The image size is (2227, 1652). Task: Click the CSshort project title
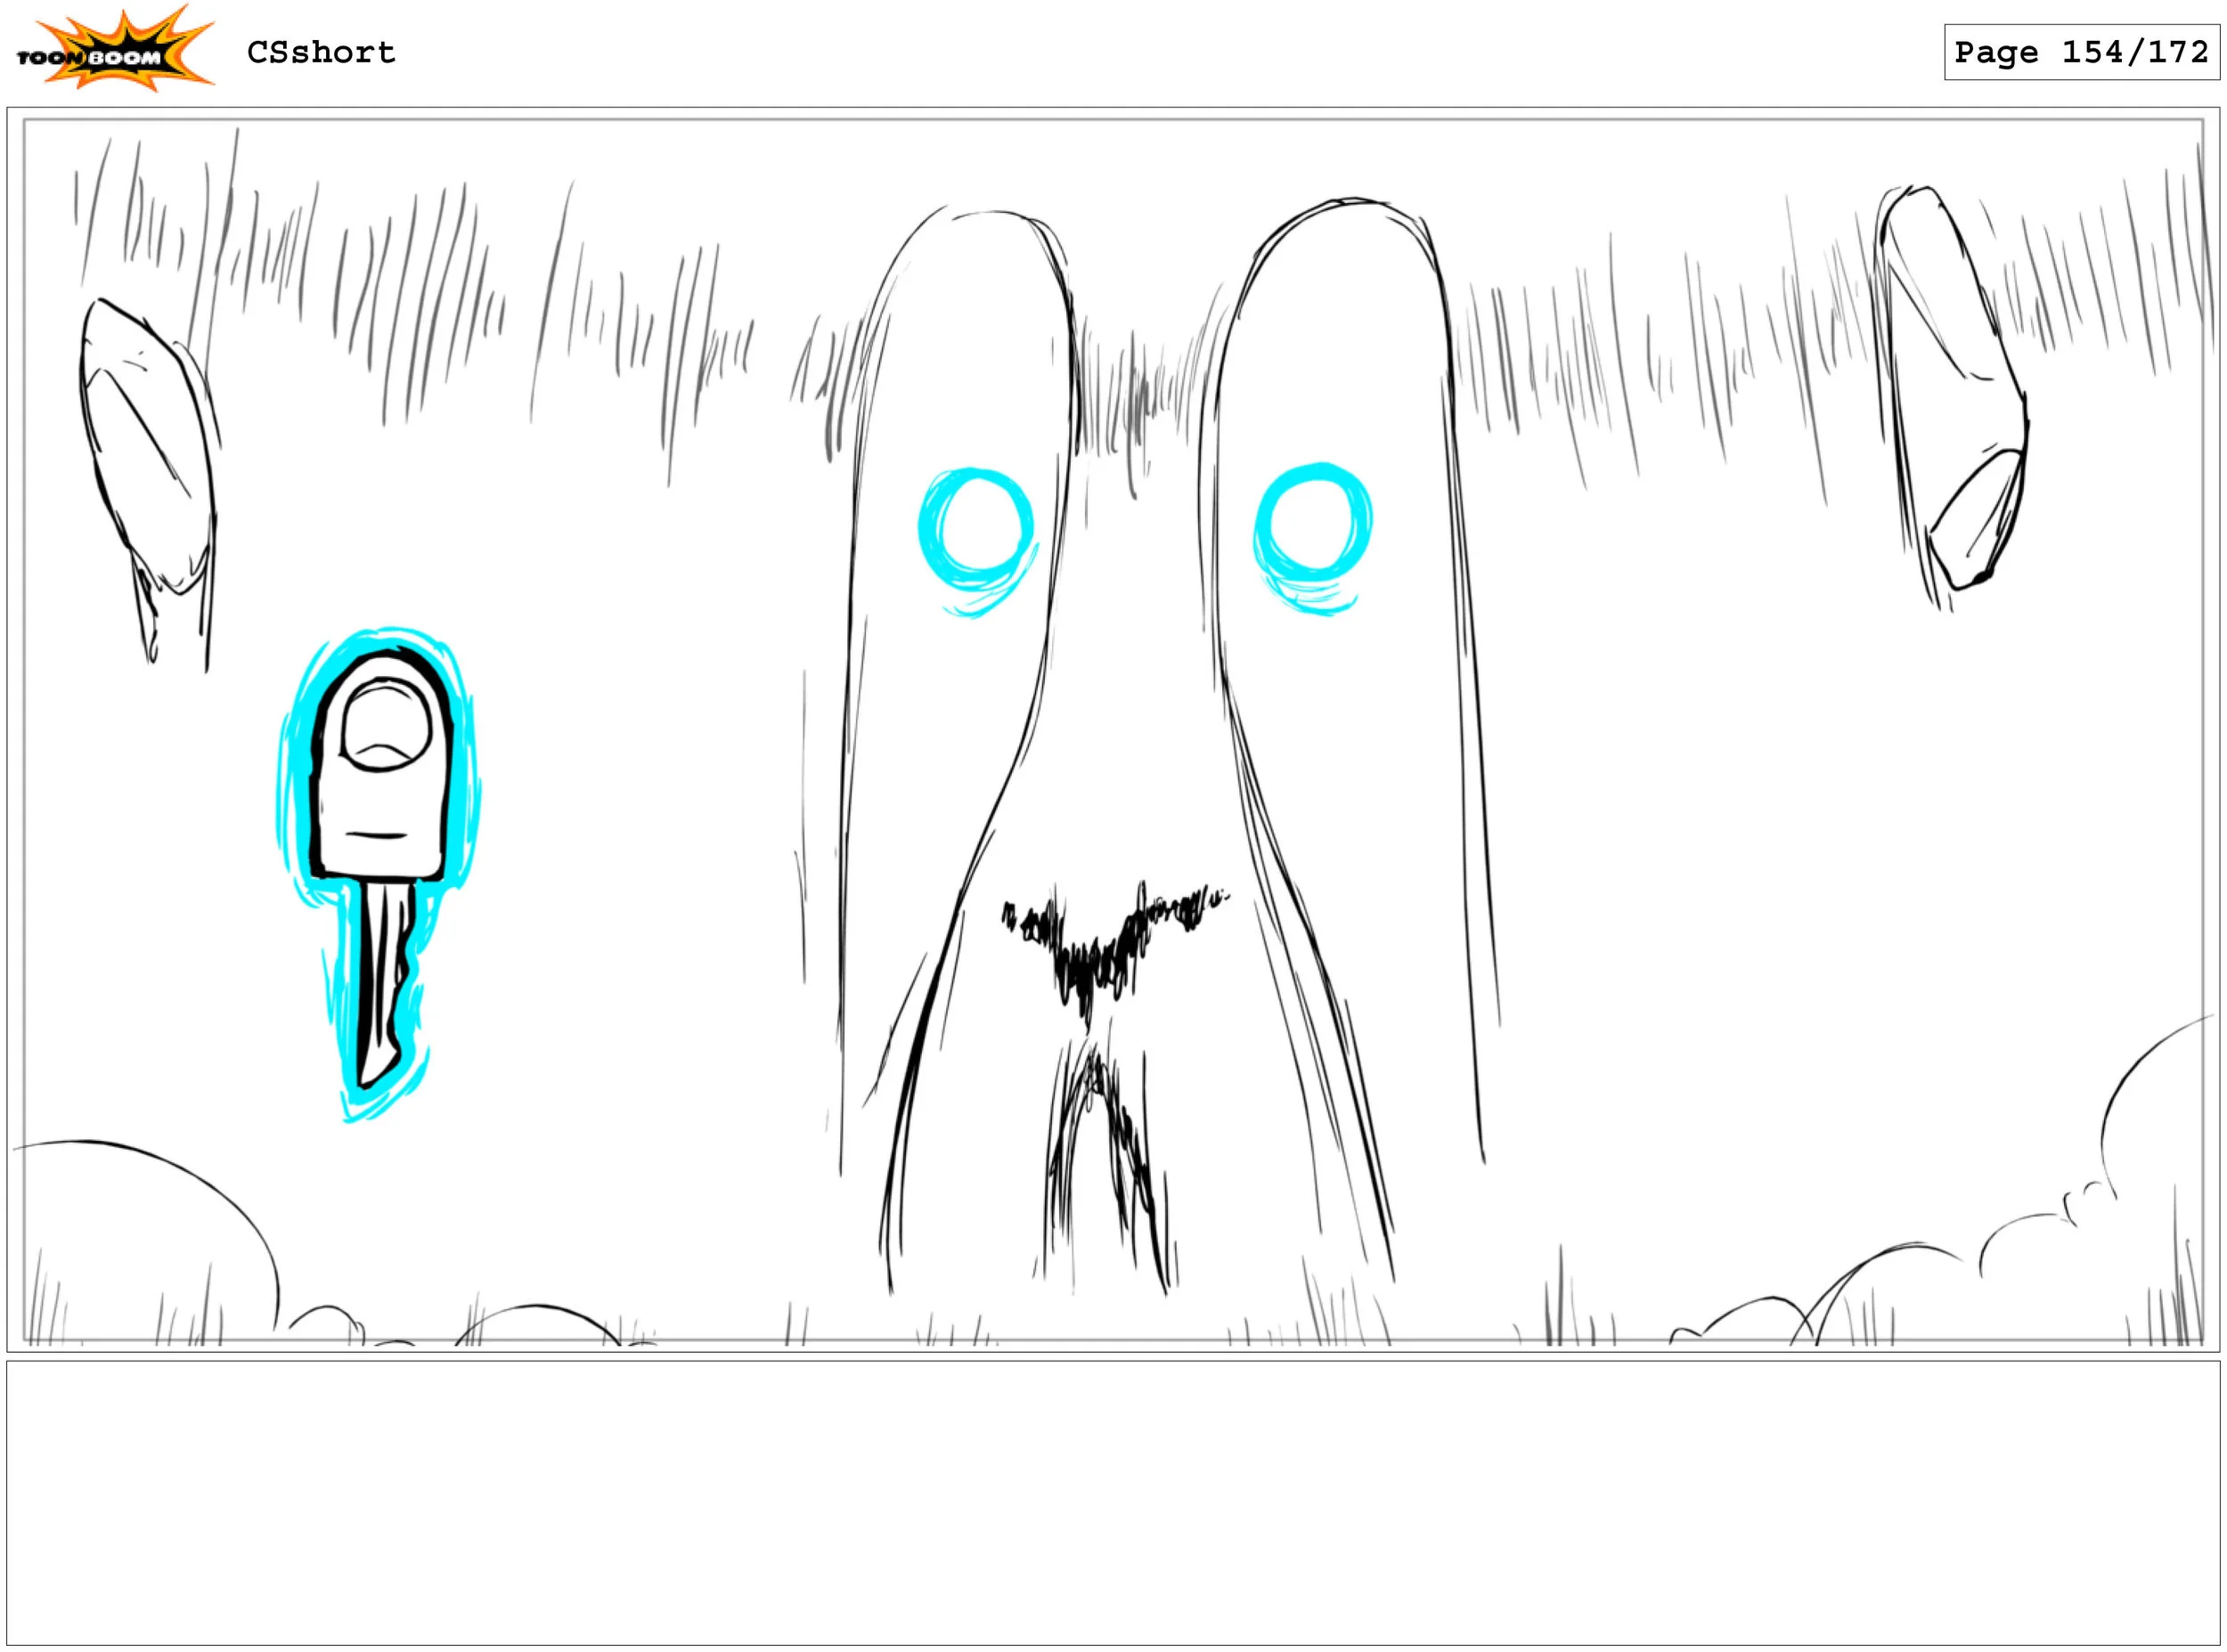(x=321, y=52)
